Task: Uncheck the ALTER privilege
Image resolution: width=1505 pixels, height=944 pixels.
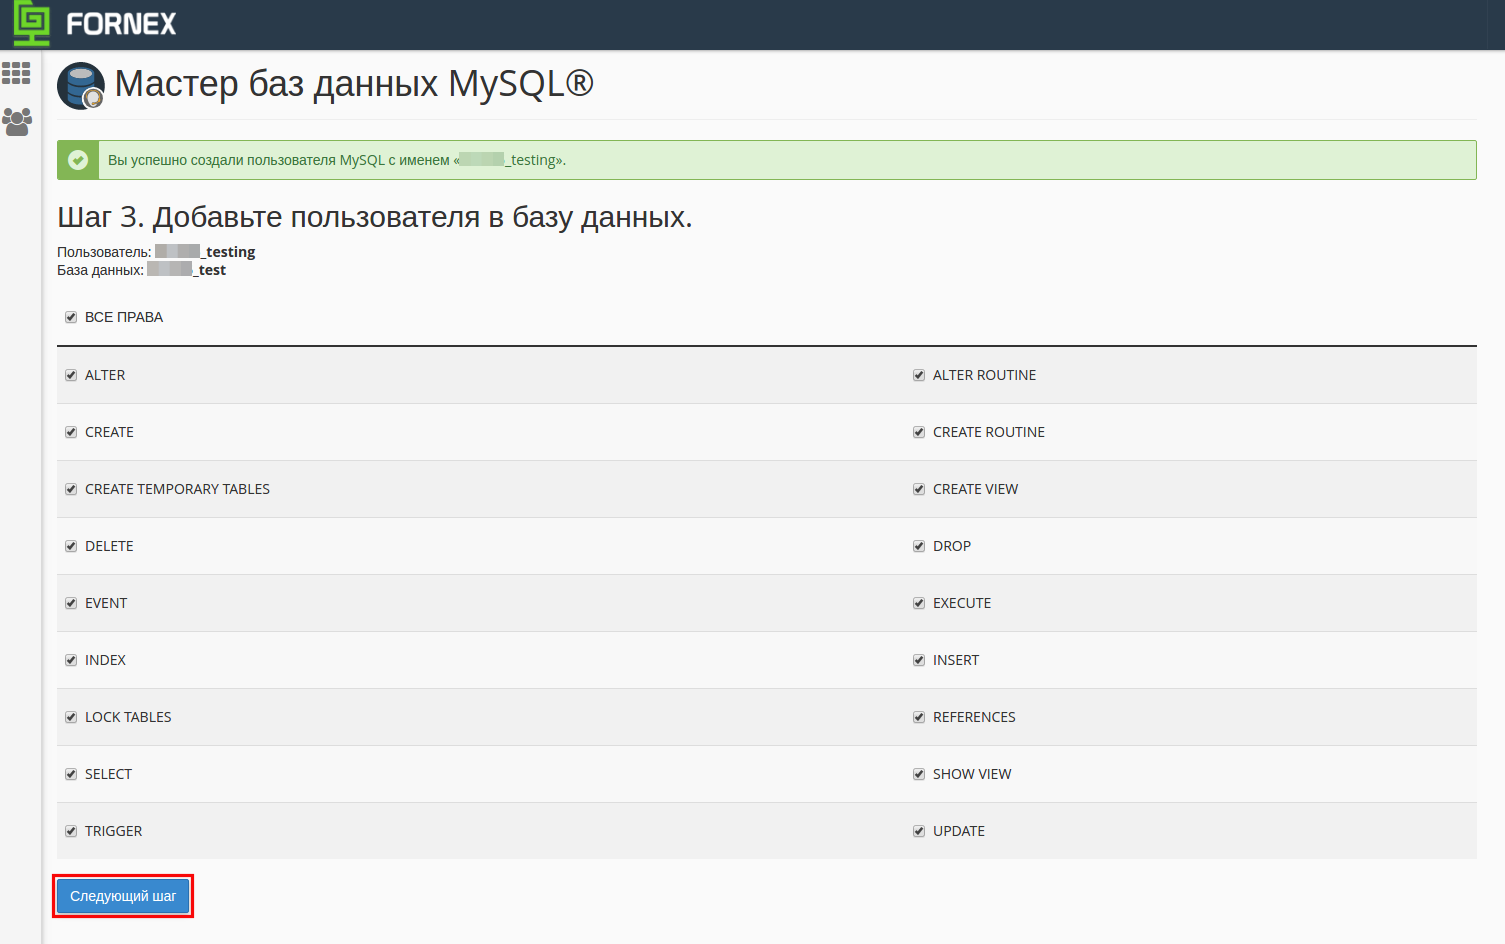Action: 71,375
